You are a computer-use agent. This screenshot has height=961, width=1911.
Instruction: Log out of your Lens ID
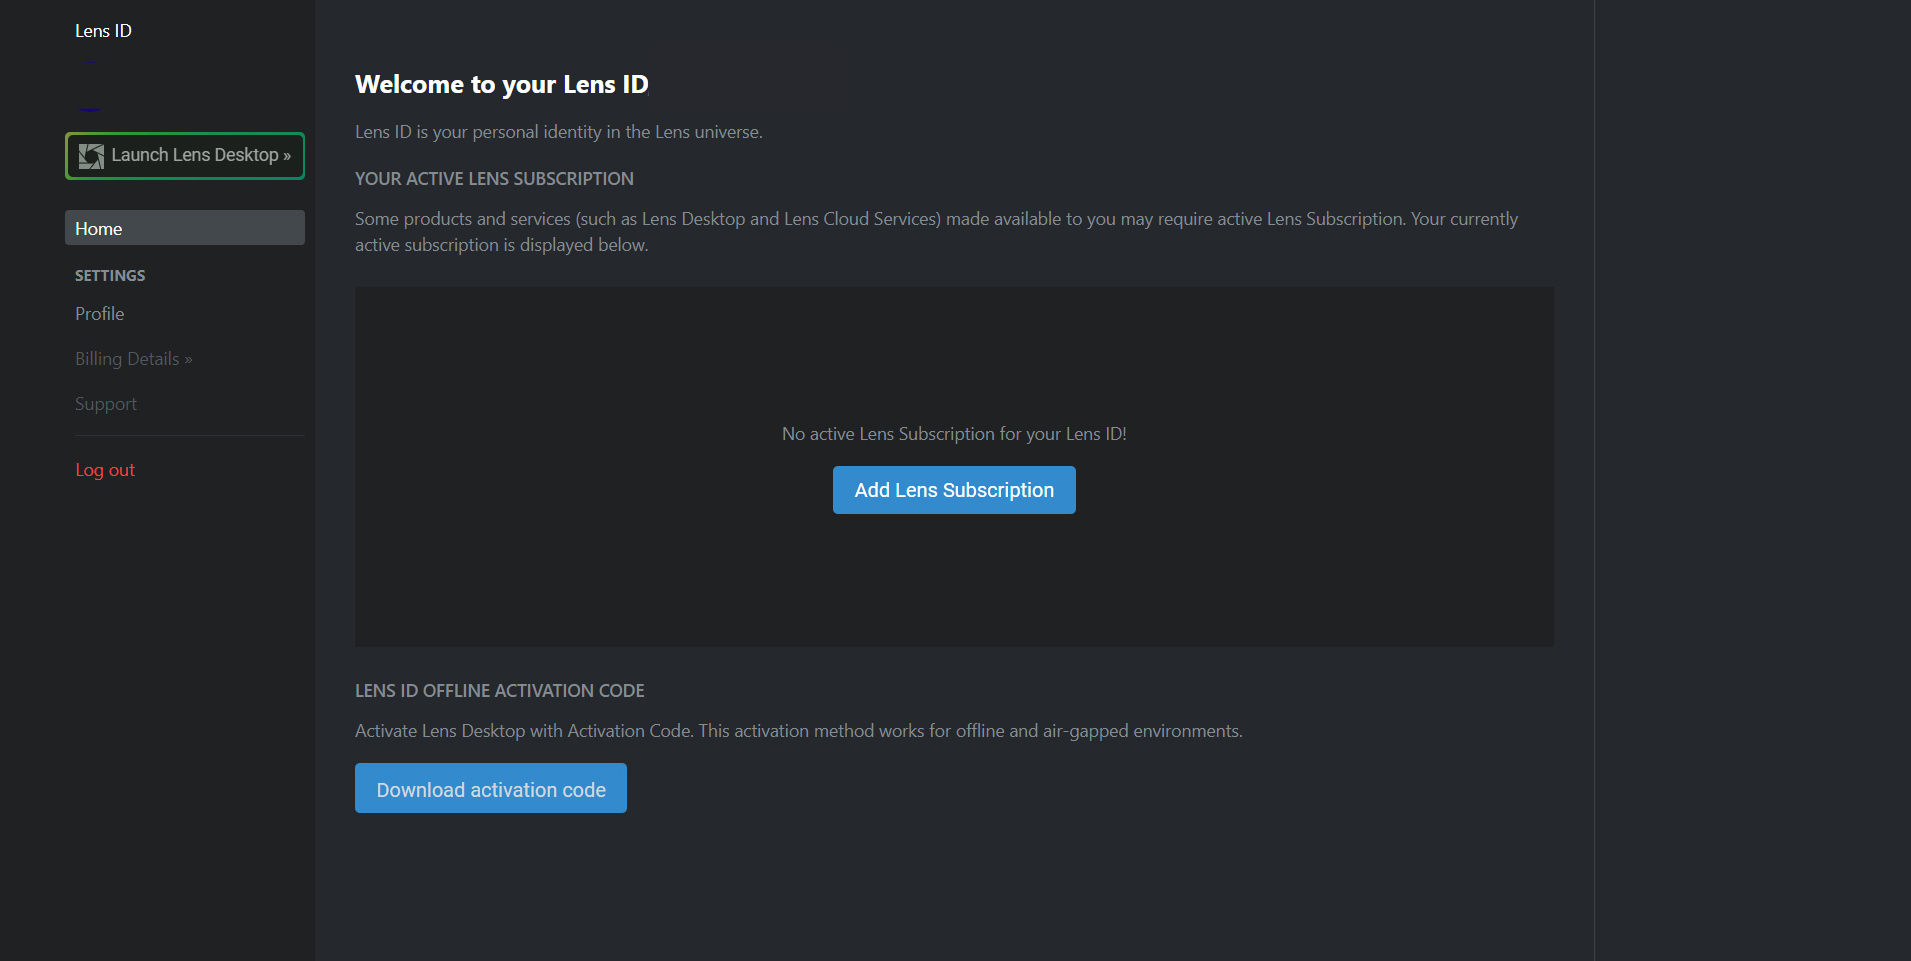point(105,469)
